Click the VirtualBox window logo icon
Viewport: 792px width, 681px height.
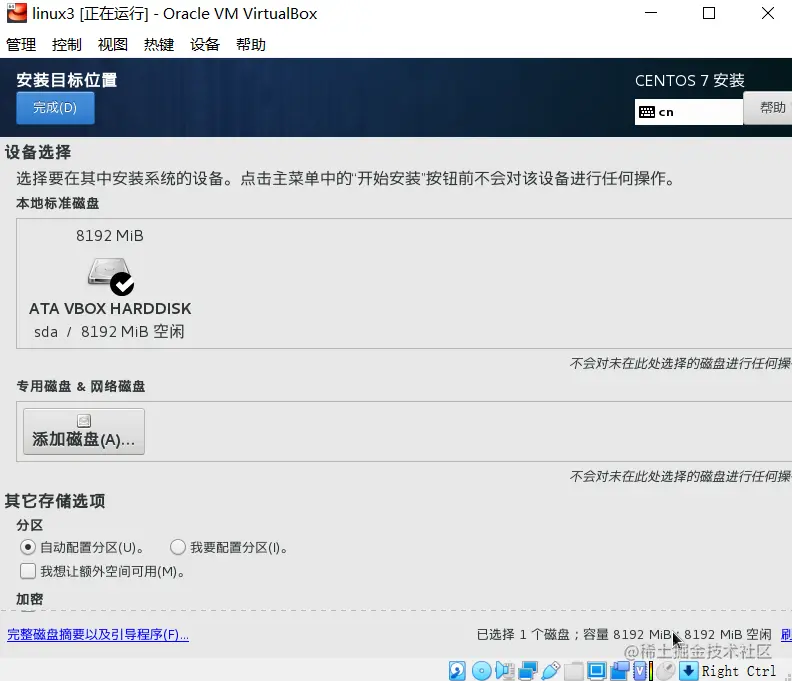[16, 13]
